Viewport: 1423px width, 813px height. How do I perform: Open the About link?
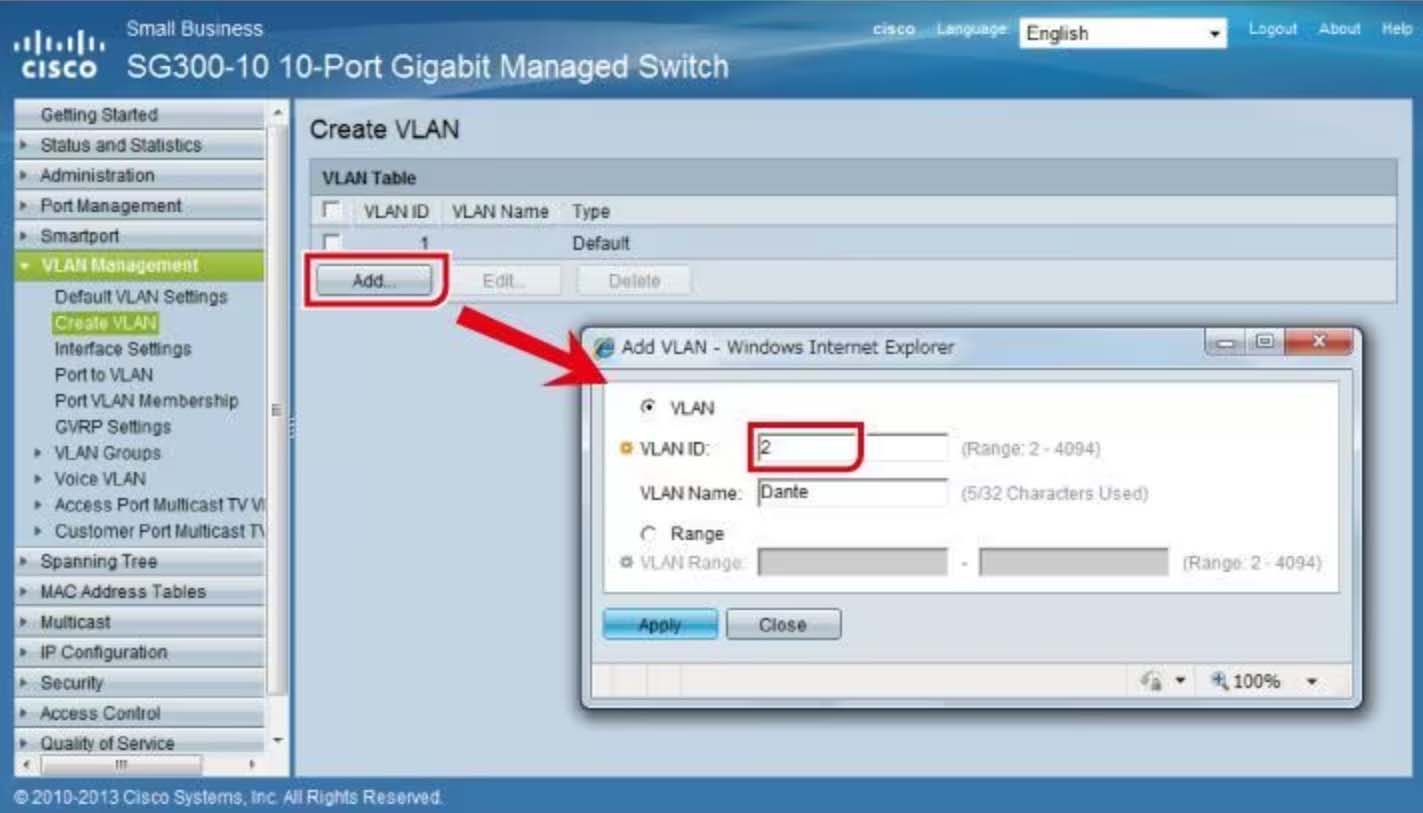click(x=1339, y=29)
